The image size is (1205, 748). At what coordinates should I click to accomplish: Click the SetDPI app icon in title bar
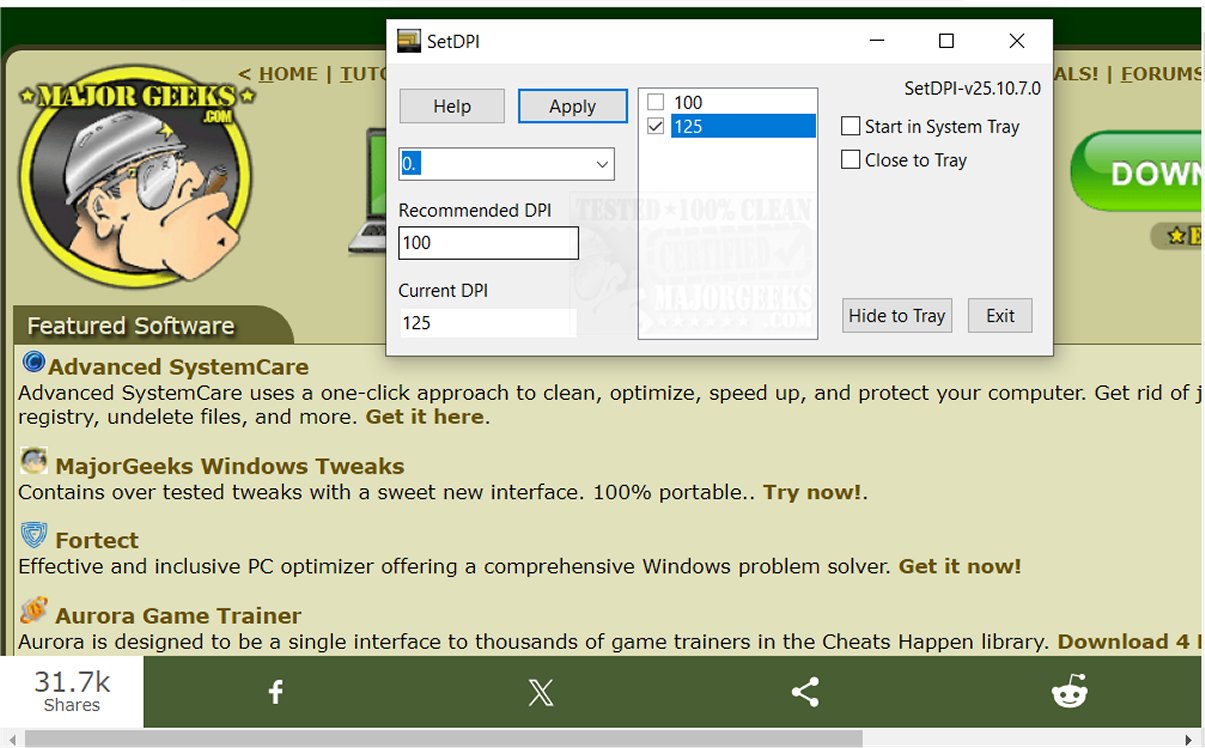click(x=408, y=41)
